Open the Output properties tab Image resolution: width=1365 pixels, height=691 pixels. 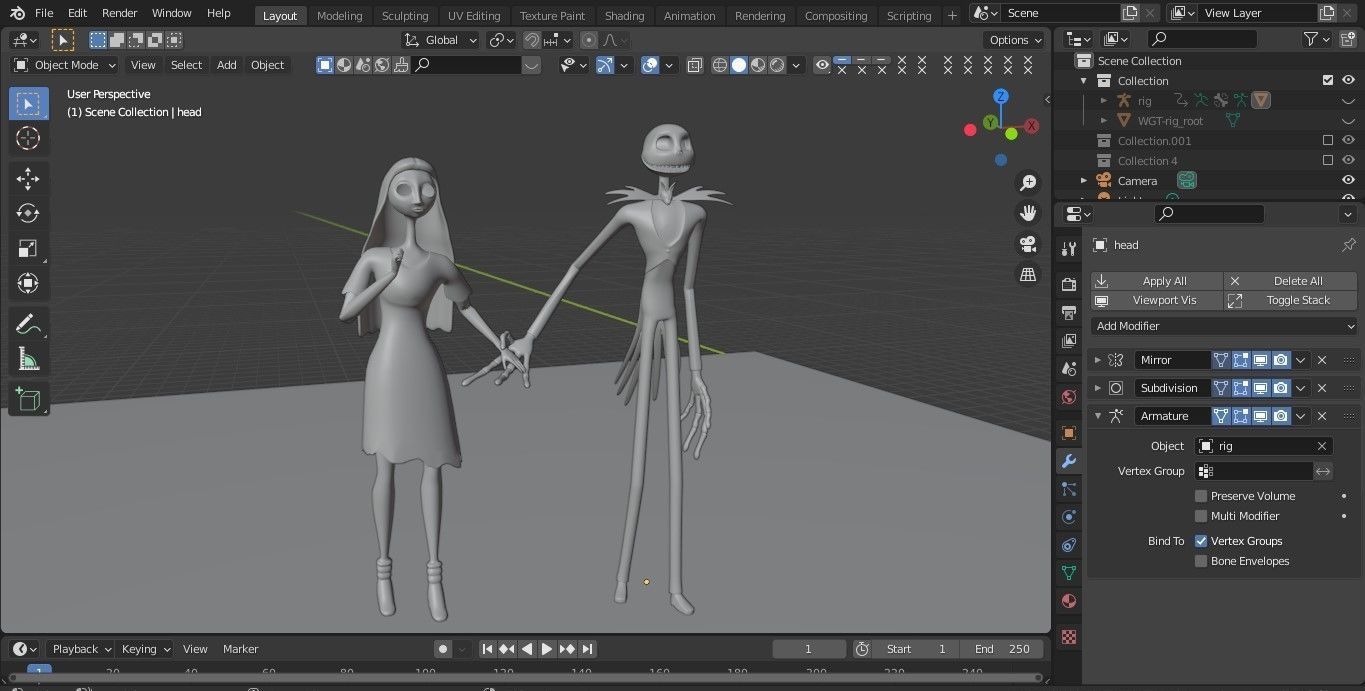(1069, 313)
